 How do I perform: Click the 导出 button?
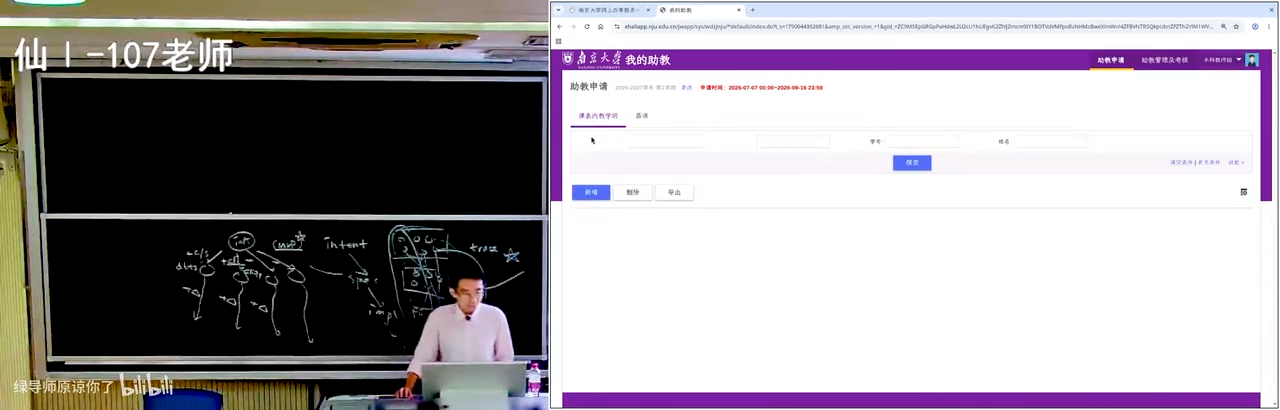point(674,192)
